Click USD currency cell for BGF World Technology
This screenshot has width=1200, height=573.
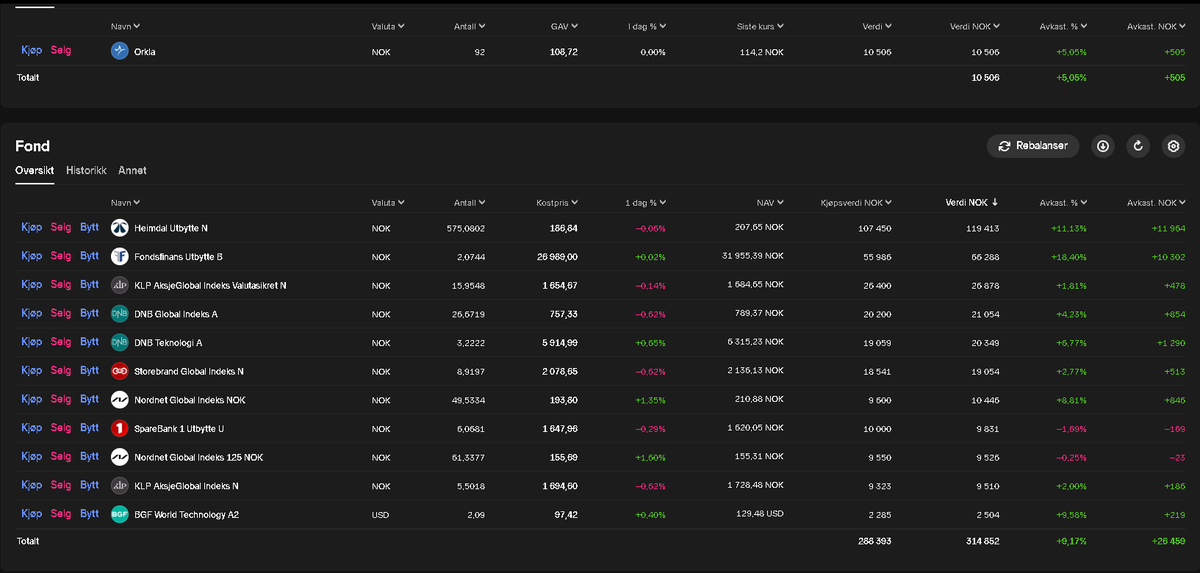pyautogui.click(x=380, y=515)
